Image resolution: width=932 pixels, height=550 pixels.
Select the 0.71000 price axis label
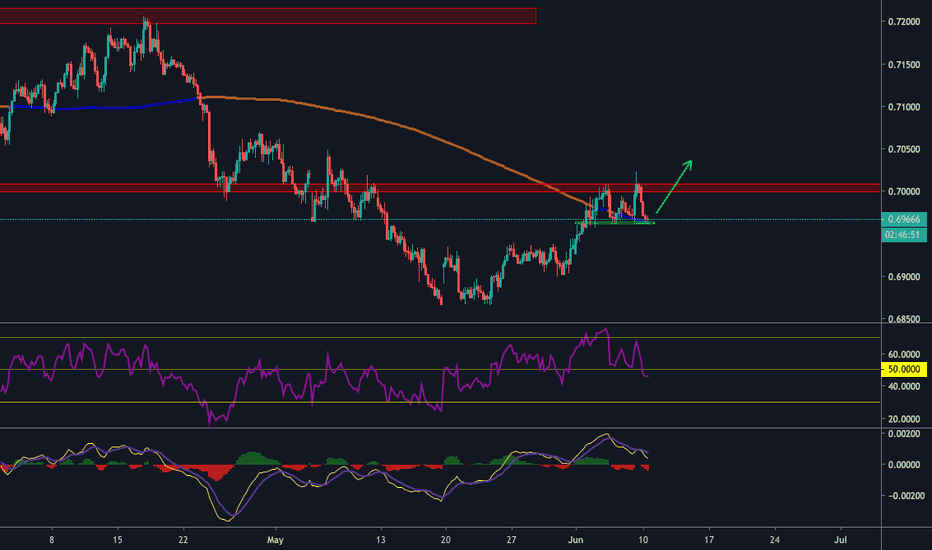click(904, 107)
